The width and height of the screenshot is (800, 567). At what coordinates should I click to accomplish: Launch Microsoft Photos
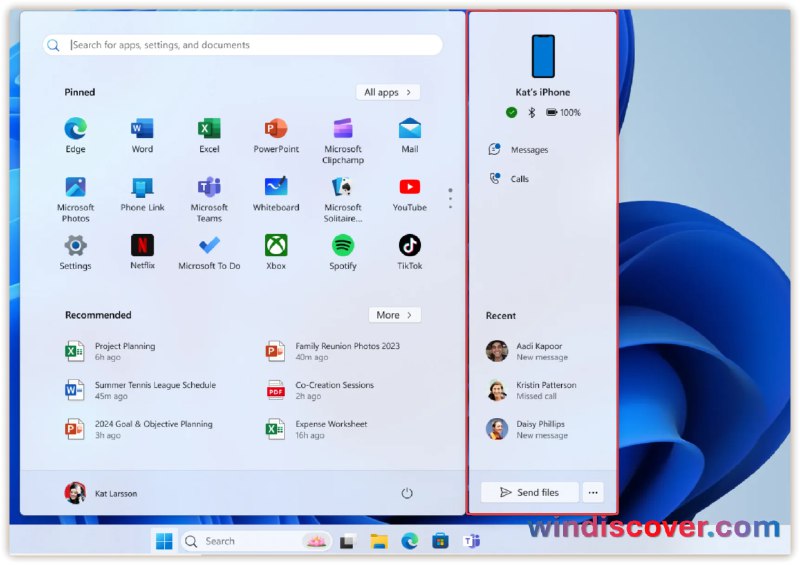point(76,199)
